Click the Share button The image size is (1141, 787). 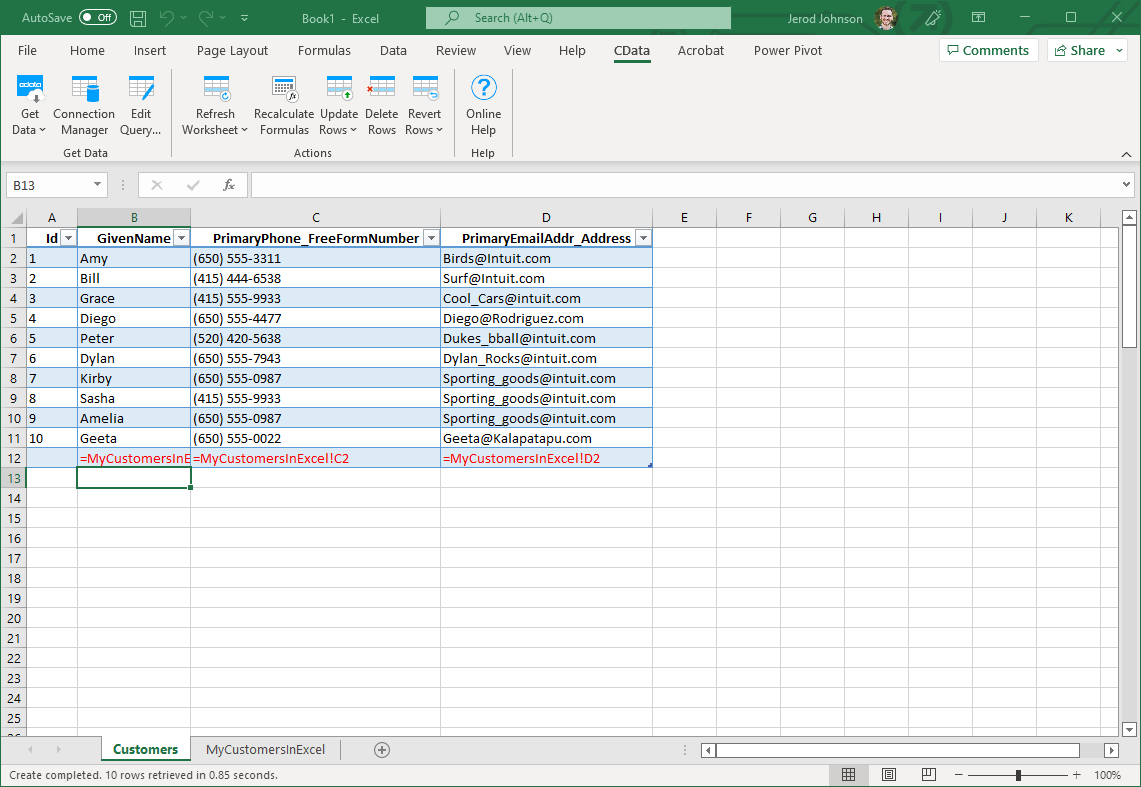click(x=1086, y=51)
